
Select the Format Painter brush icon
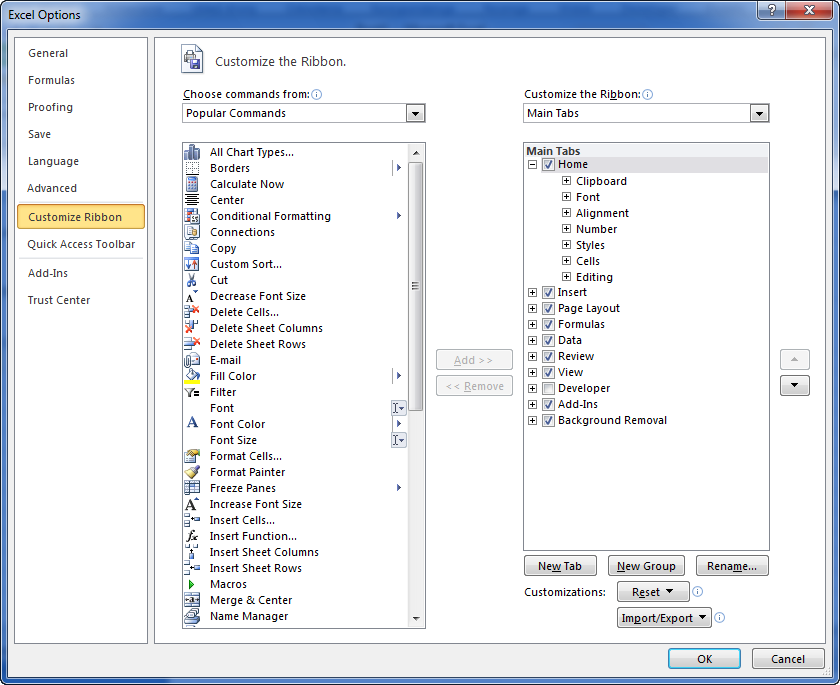[x=192, y=472]
